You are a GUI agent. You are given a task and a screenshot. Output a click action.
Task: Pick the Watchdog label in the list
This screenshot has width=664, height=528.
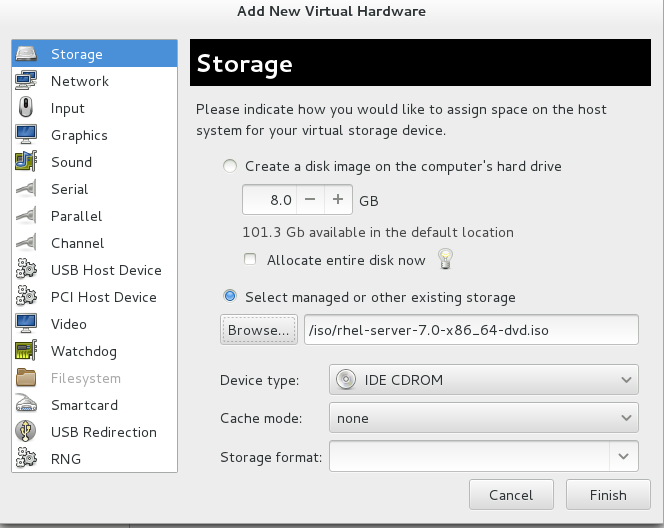[84, 351]
